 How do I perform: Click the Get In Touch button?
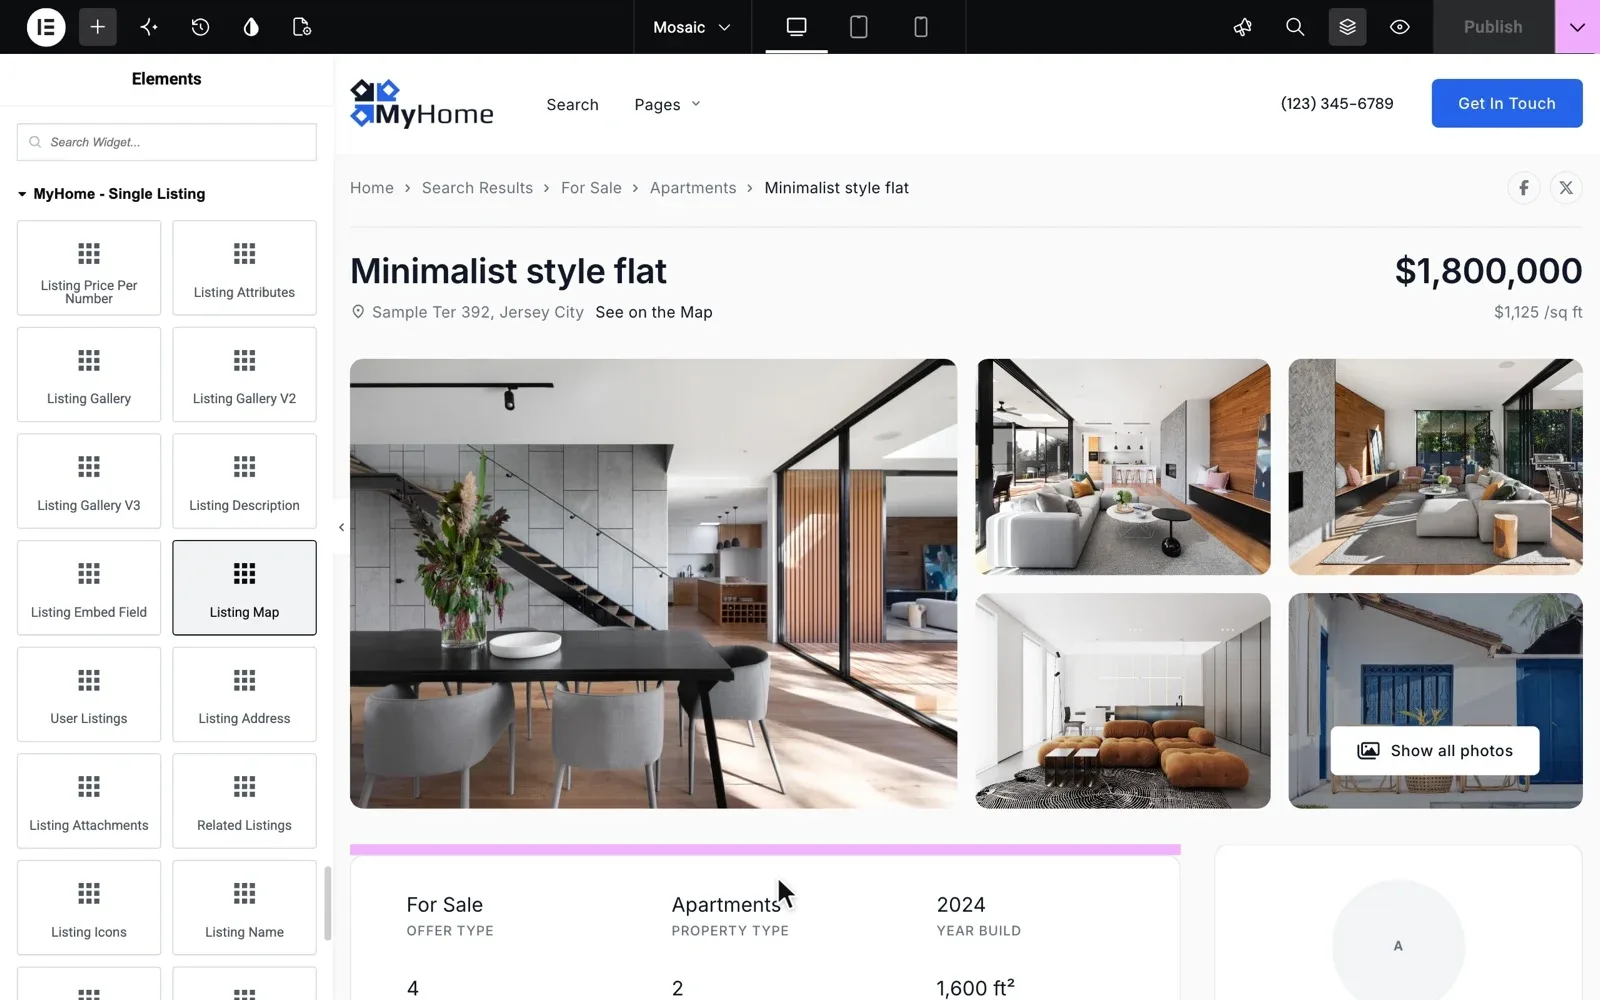(x=1507, y=103)
